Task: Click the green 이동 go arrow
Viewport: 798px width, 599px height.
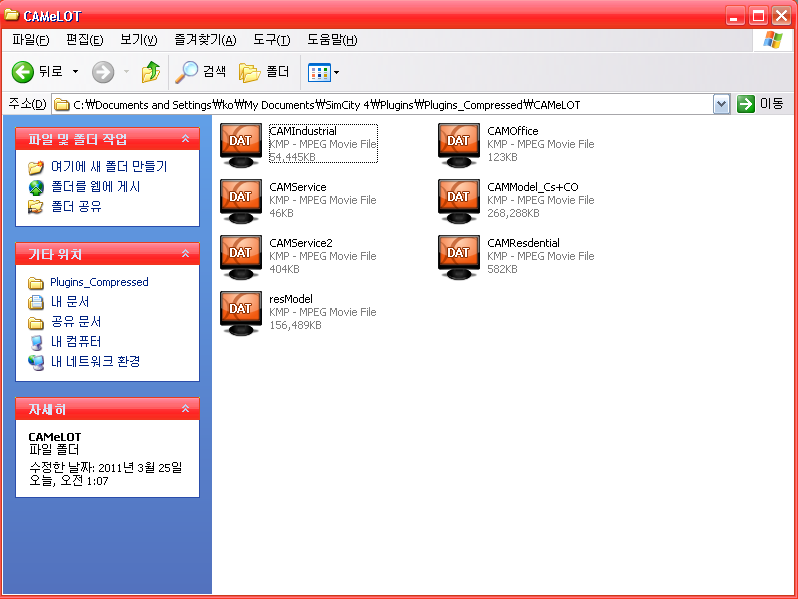Action: click(x=746, y=104)
